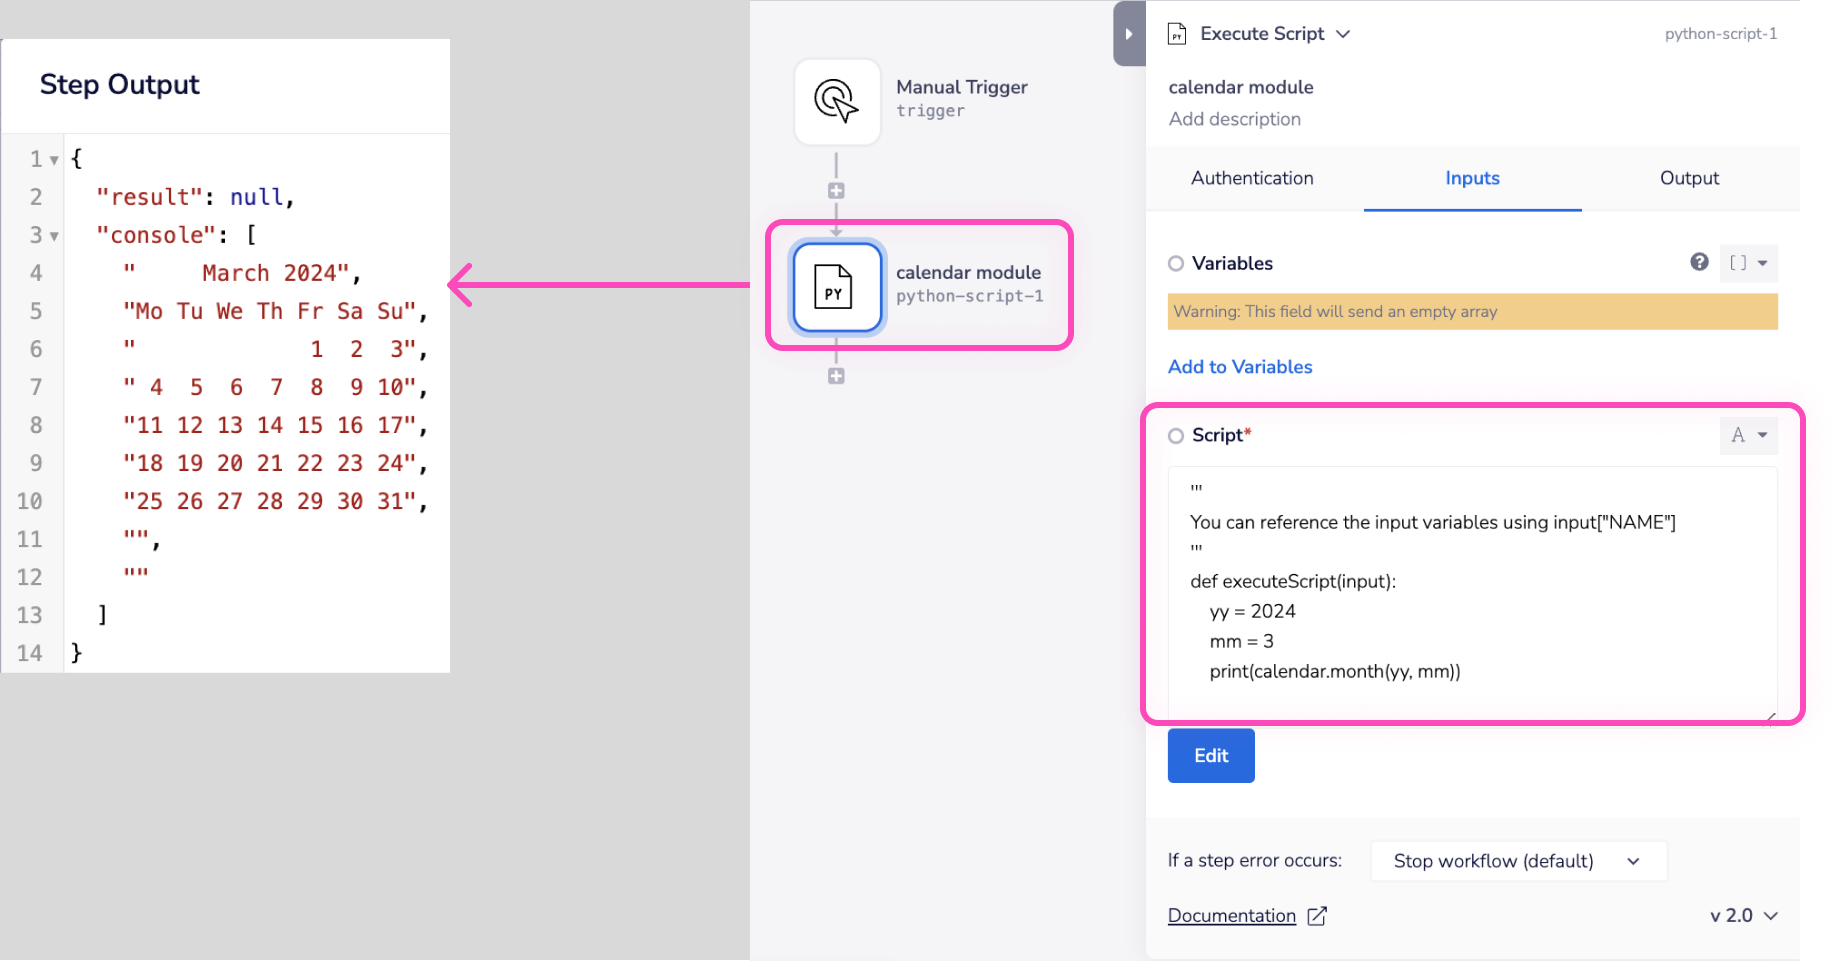Open Variables array type dropdown
1836x961 pixels.
click(1748, 263)
